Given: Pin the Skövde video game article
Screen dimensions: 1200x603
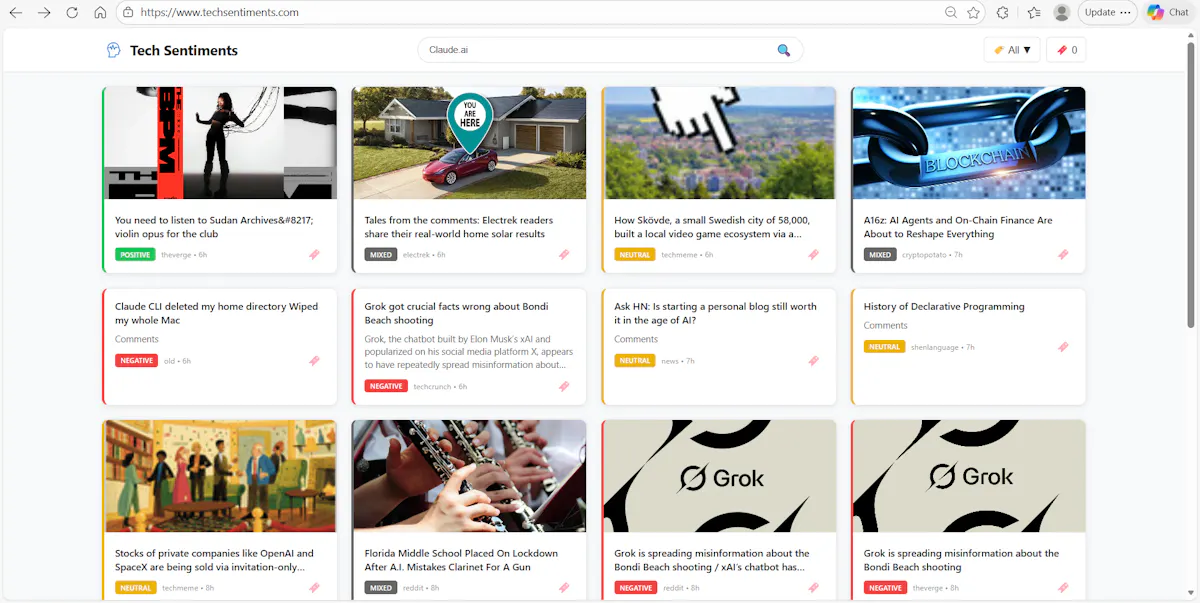Looking at the screenshot, I should click(x=813, y=255).
